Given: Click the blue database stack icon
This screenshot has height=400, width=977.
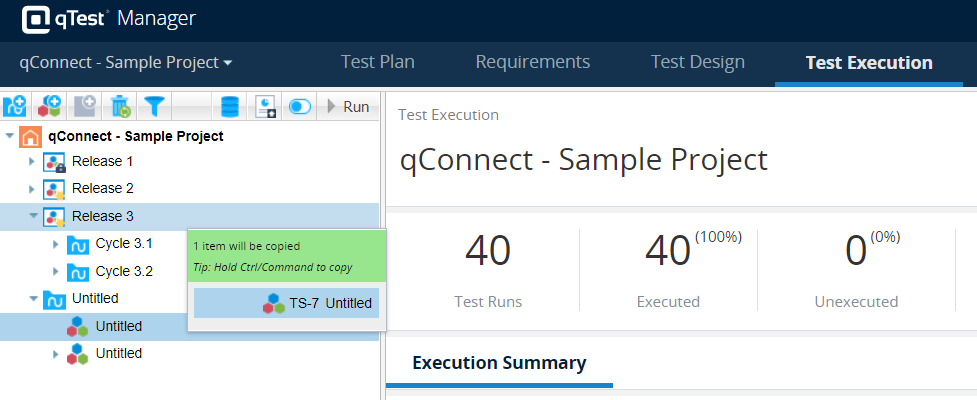Looking at the screenshot, I should pos(230,106).
